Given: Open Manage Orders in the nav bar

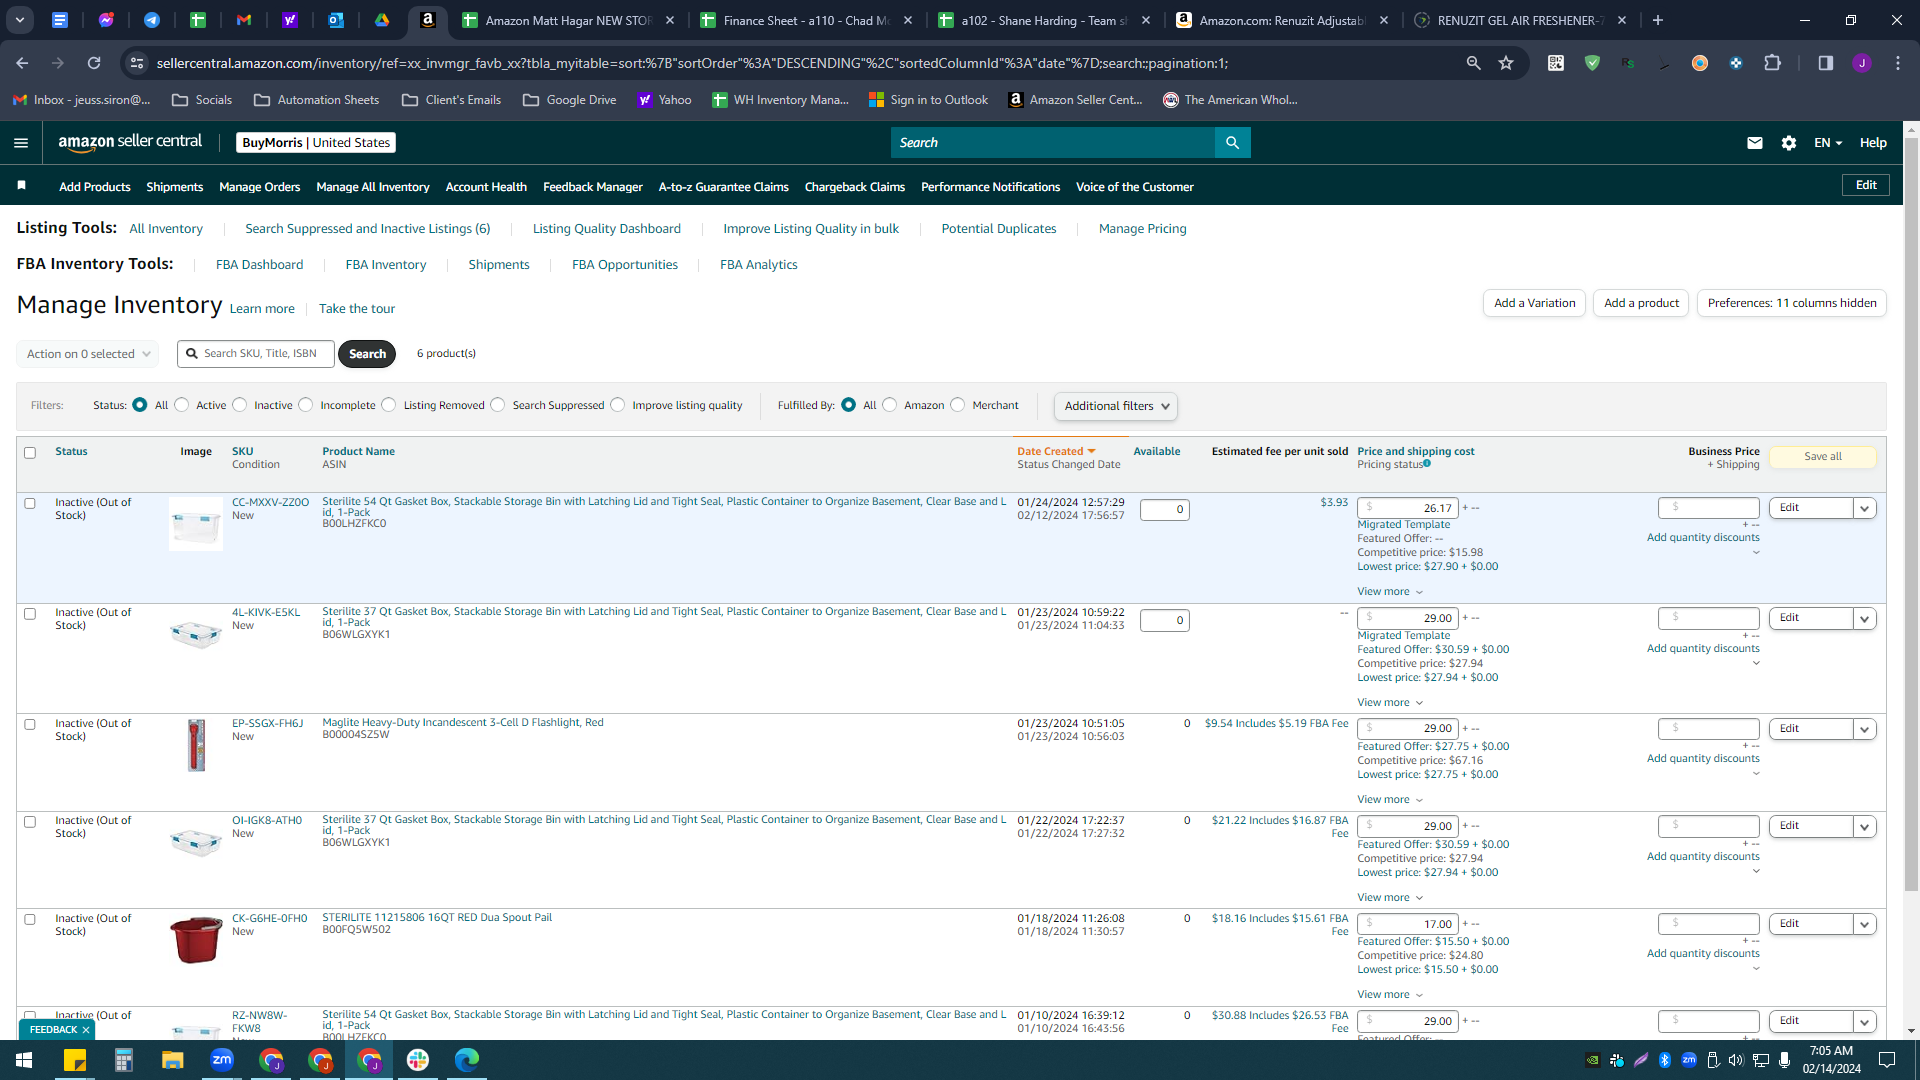Looking at the screenshot, I should [x=259, y=187].
